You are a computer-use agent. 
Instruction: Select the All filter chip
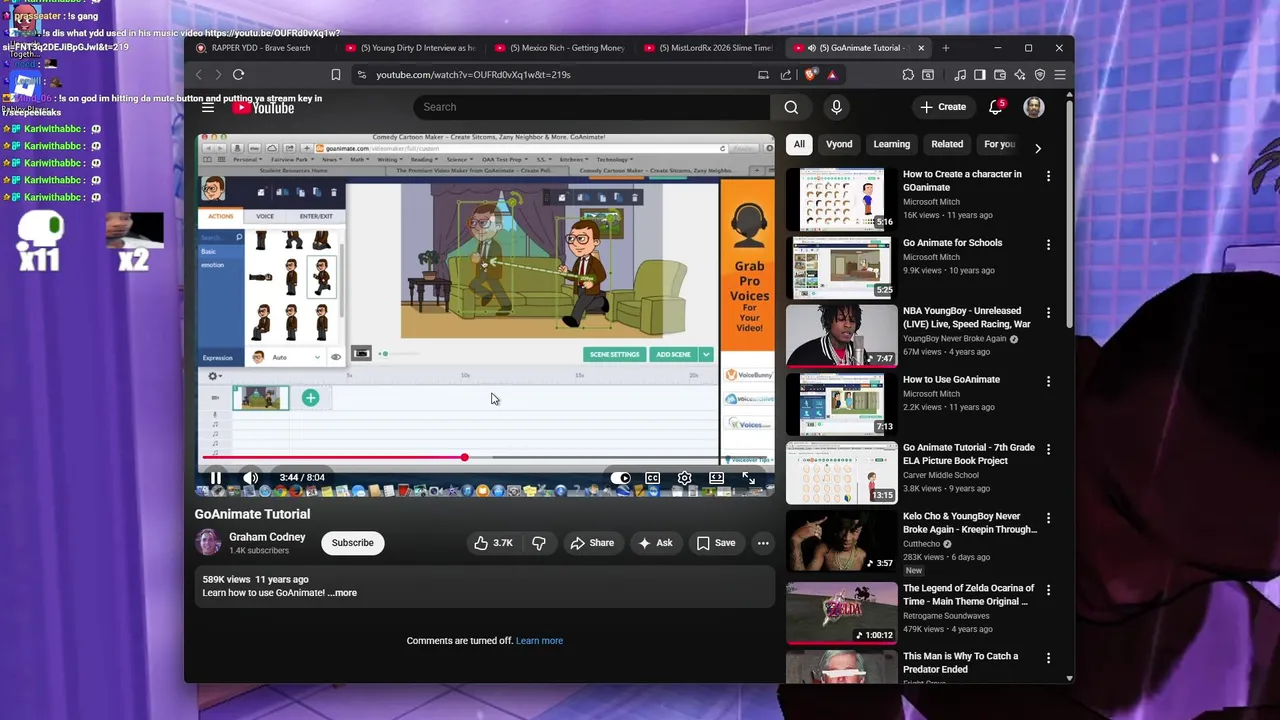799,144
